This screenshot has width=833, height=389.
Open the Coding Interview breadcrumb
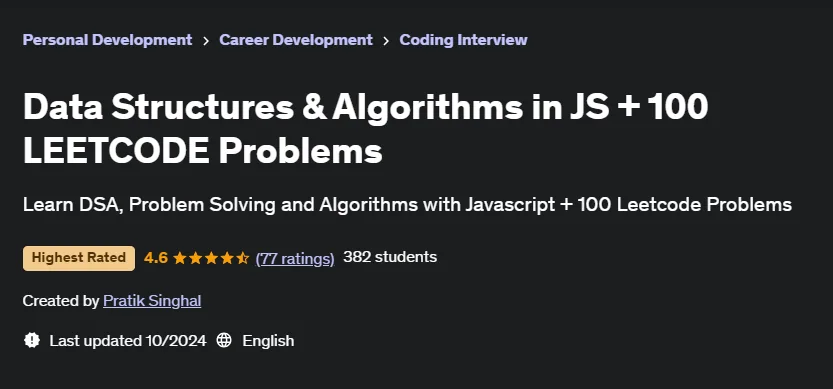coord(463,40)
